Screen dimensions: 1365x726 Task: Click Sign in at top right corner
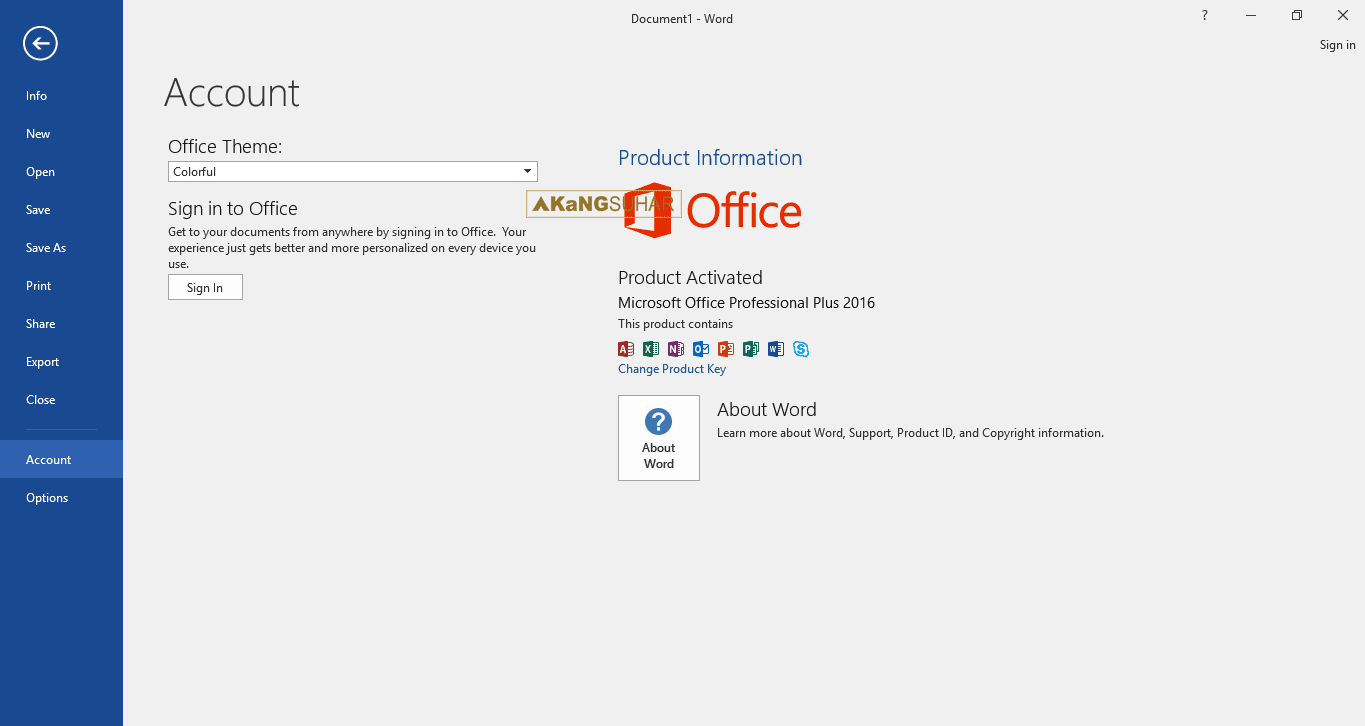[x=1337, y=44]
